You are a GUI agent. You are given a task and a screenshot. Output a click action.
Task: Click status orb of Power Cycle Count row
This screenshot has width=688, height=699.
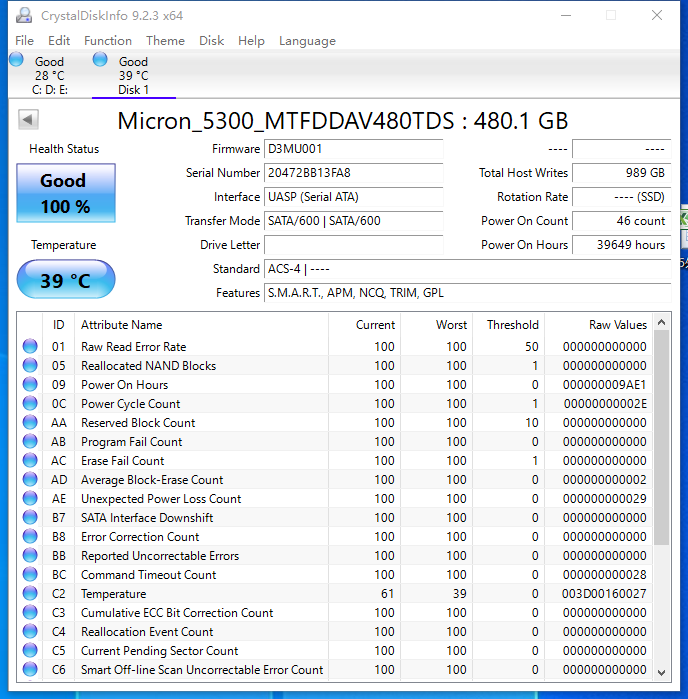[x=30, y=403]
